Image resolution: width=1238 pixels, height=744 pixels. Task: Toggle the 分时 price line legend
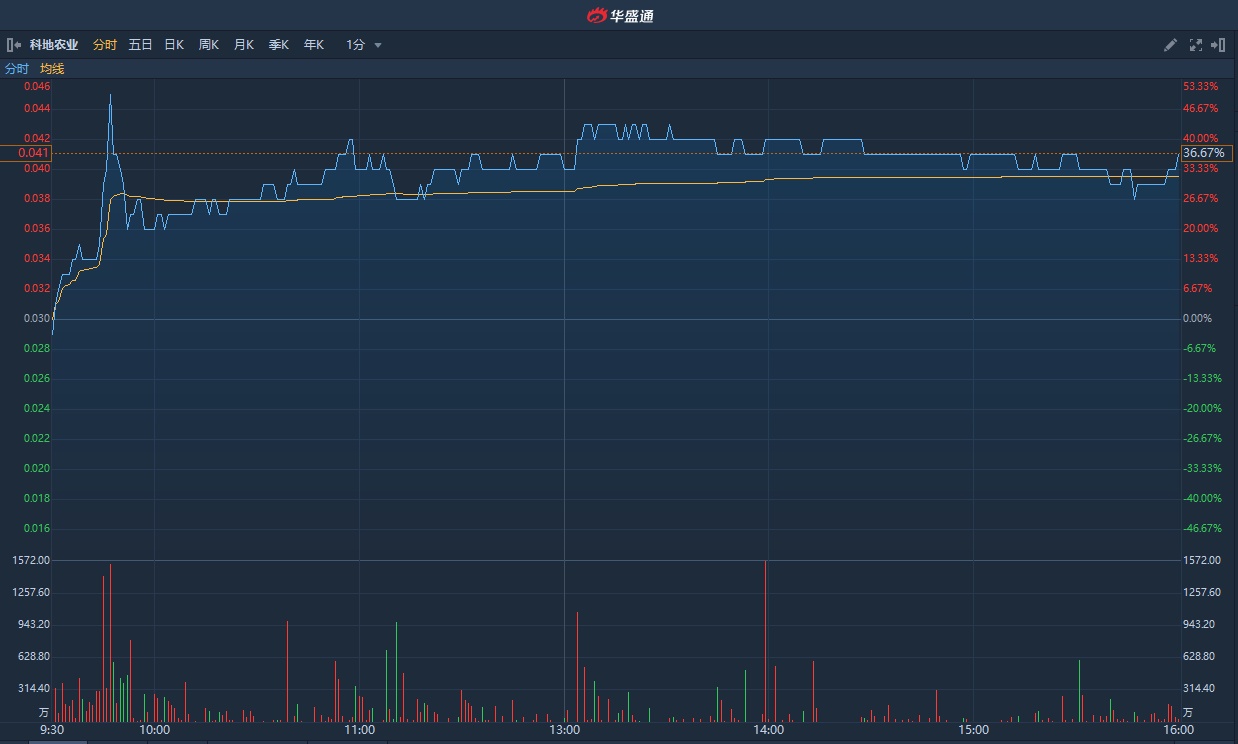point(17,69)
